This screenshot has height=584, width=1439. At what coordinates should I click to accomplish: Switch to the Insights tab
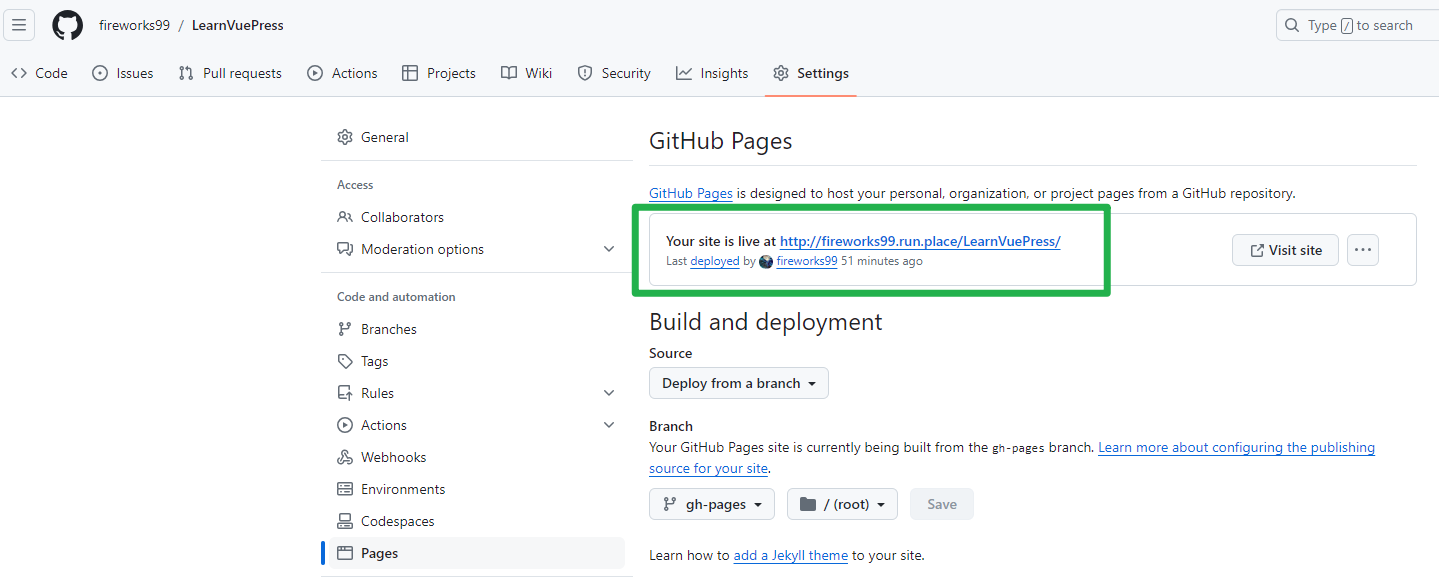tap(712, 73)
